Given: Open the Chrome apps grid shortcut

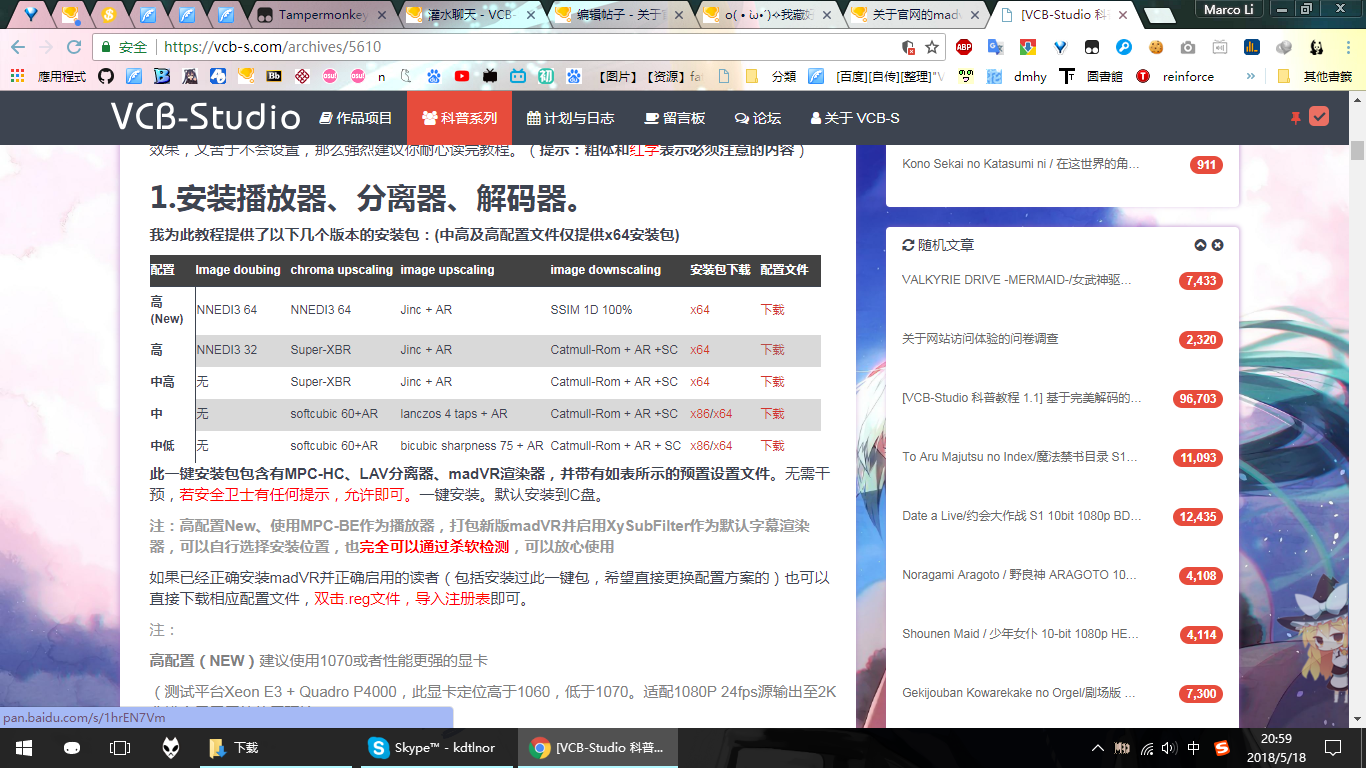Looking at the screenshot, I should click(x=17, y=76).
